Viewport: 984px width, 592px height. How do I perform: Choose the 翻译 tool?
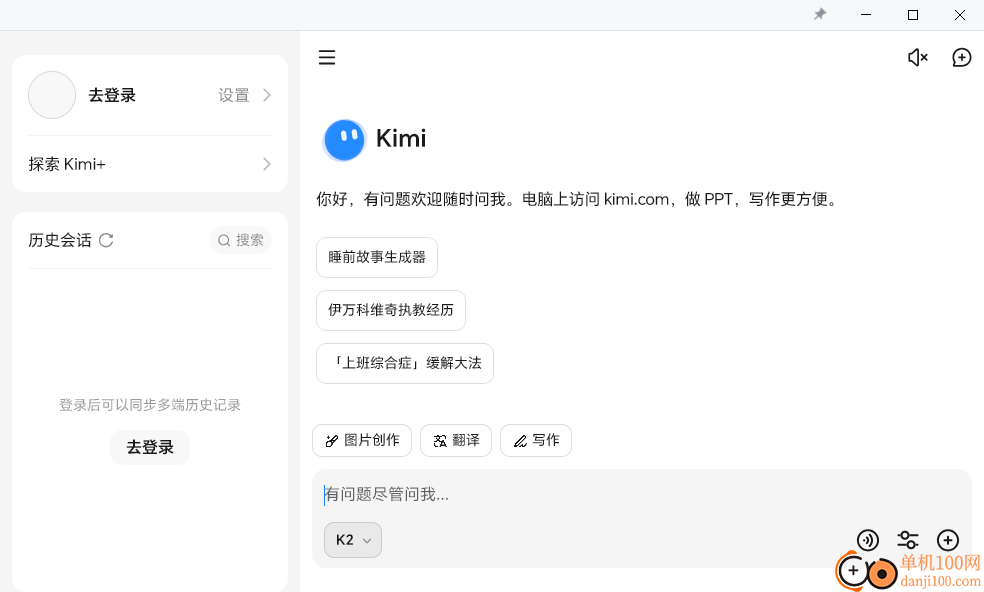456,441
